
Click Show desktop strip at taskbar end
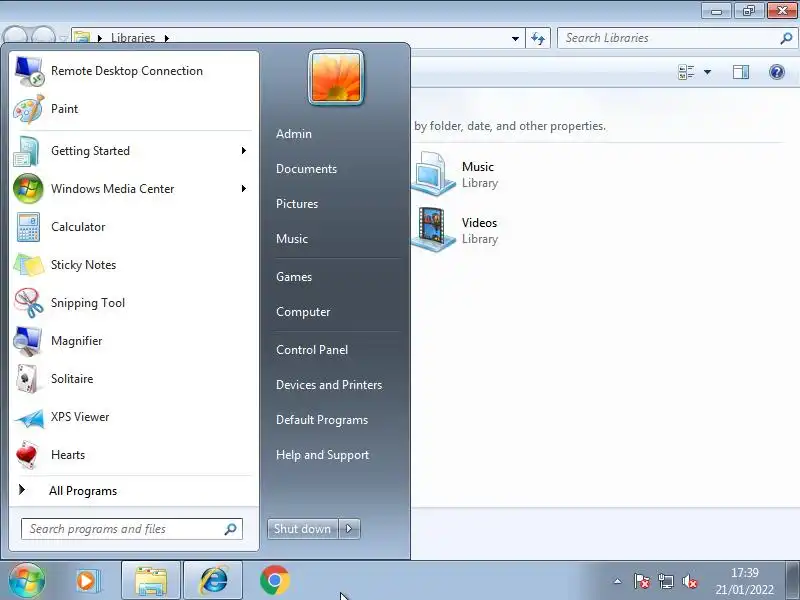[x=792, y=580]
